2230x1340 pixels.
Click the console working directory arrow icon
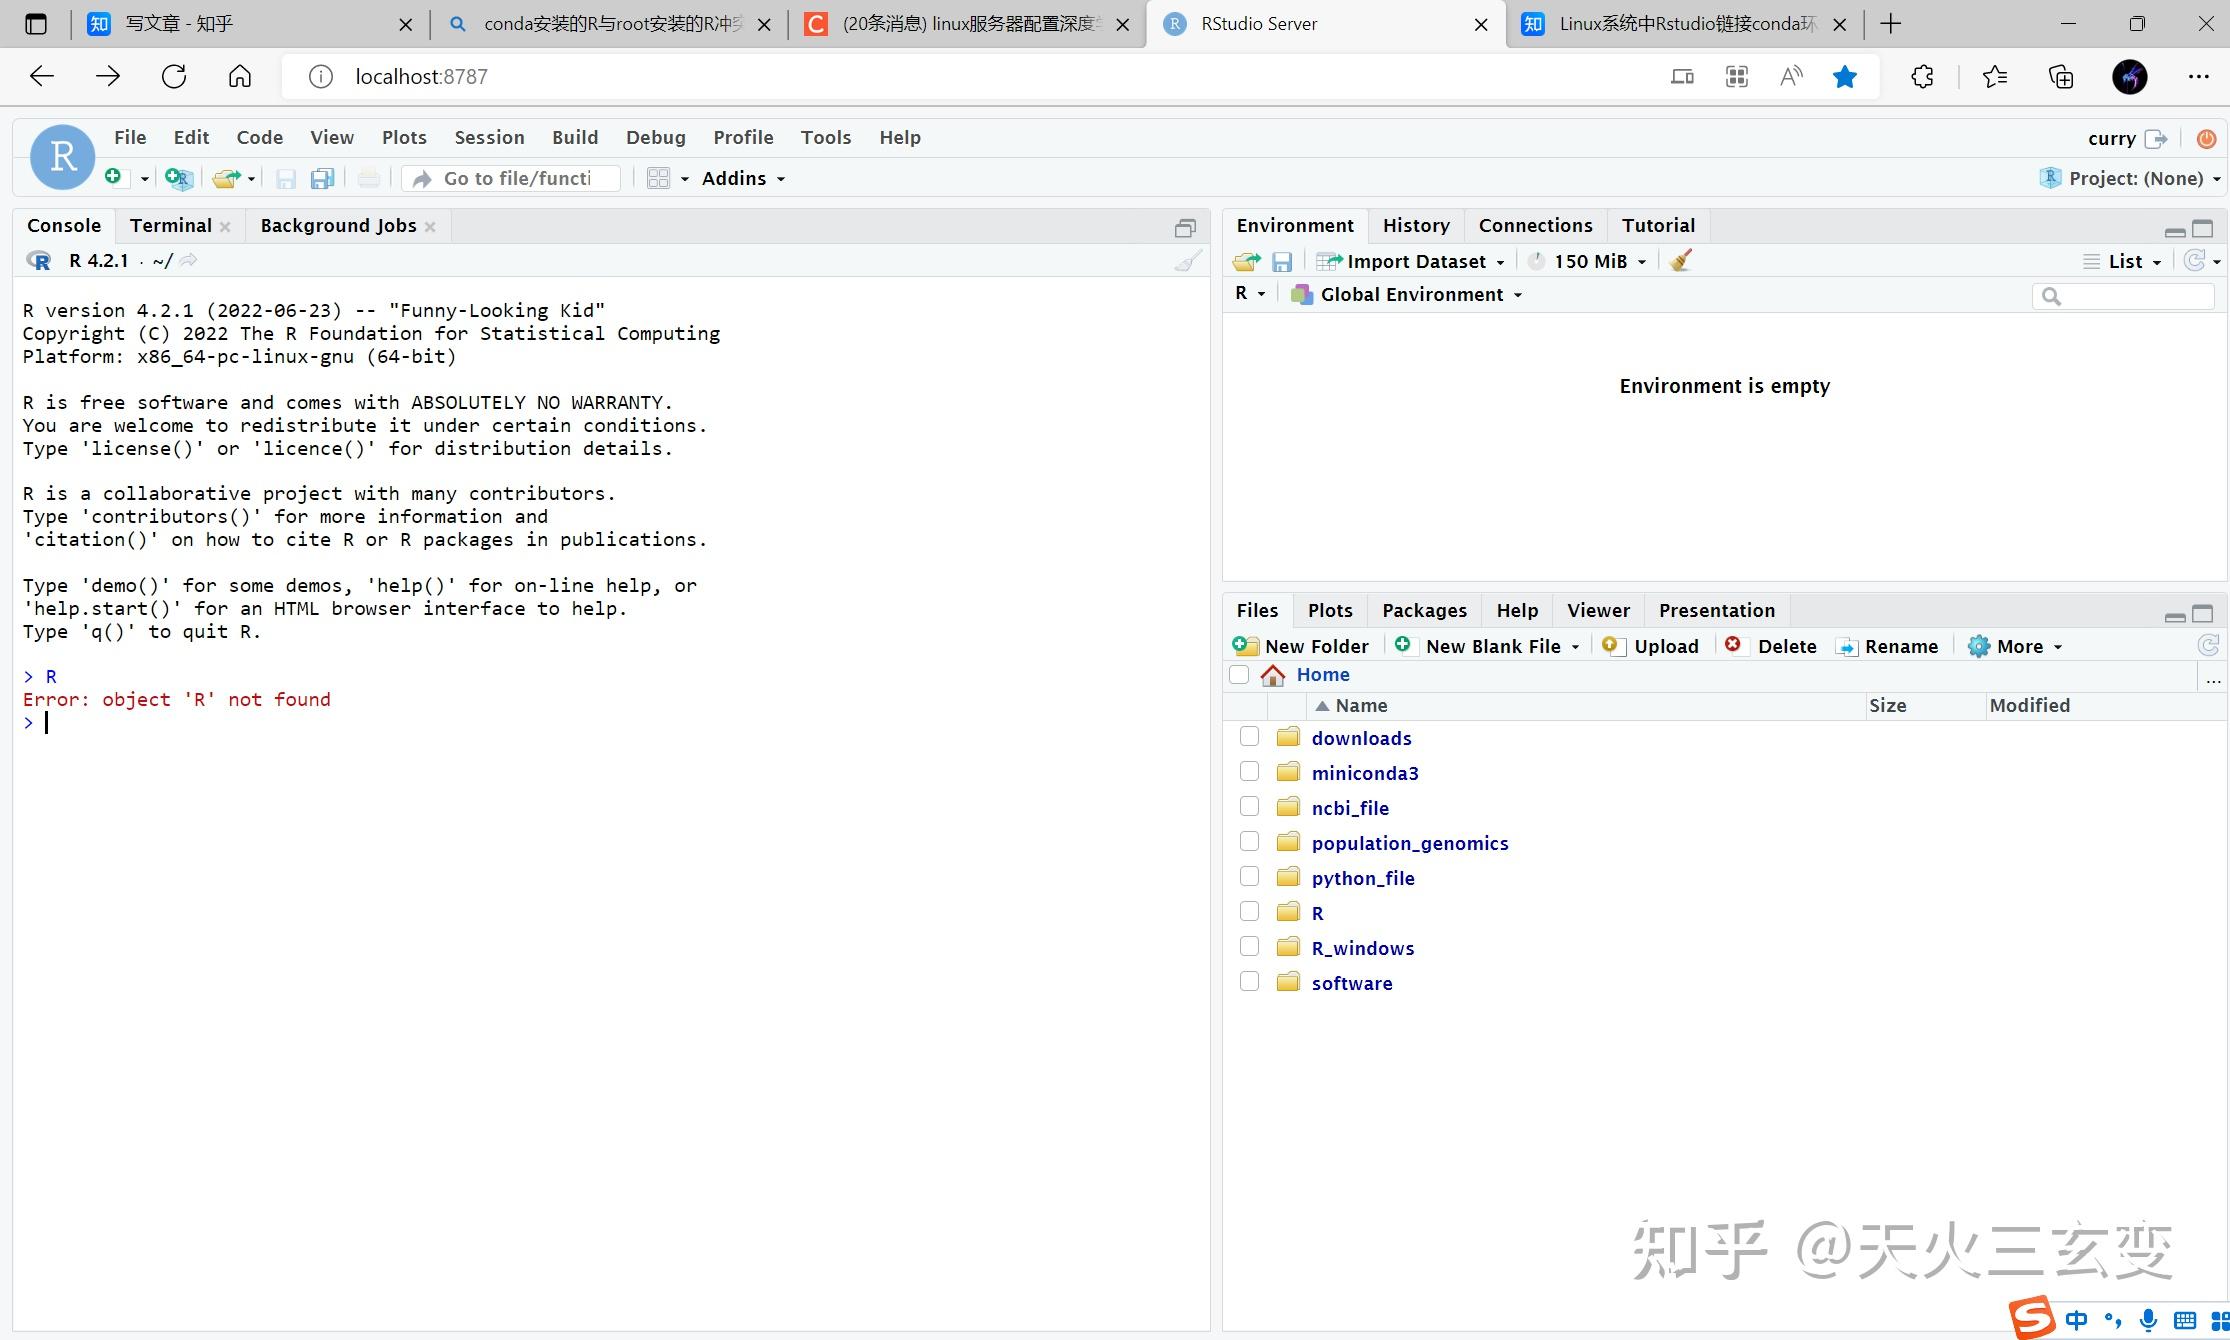188,260
